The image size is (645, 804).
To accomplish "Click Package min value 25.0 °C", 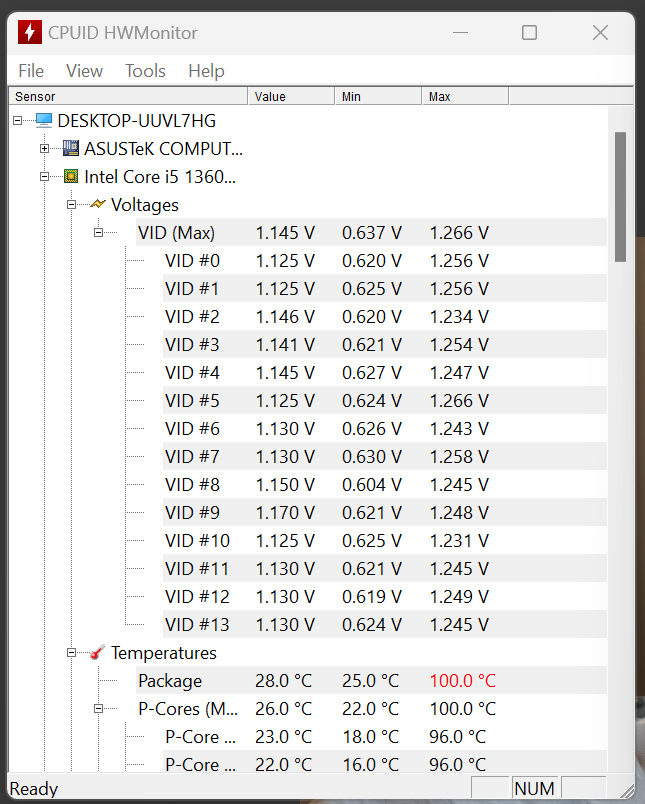I will coord(370,680).
